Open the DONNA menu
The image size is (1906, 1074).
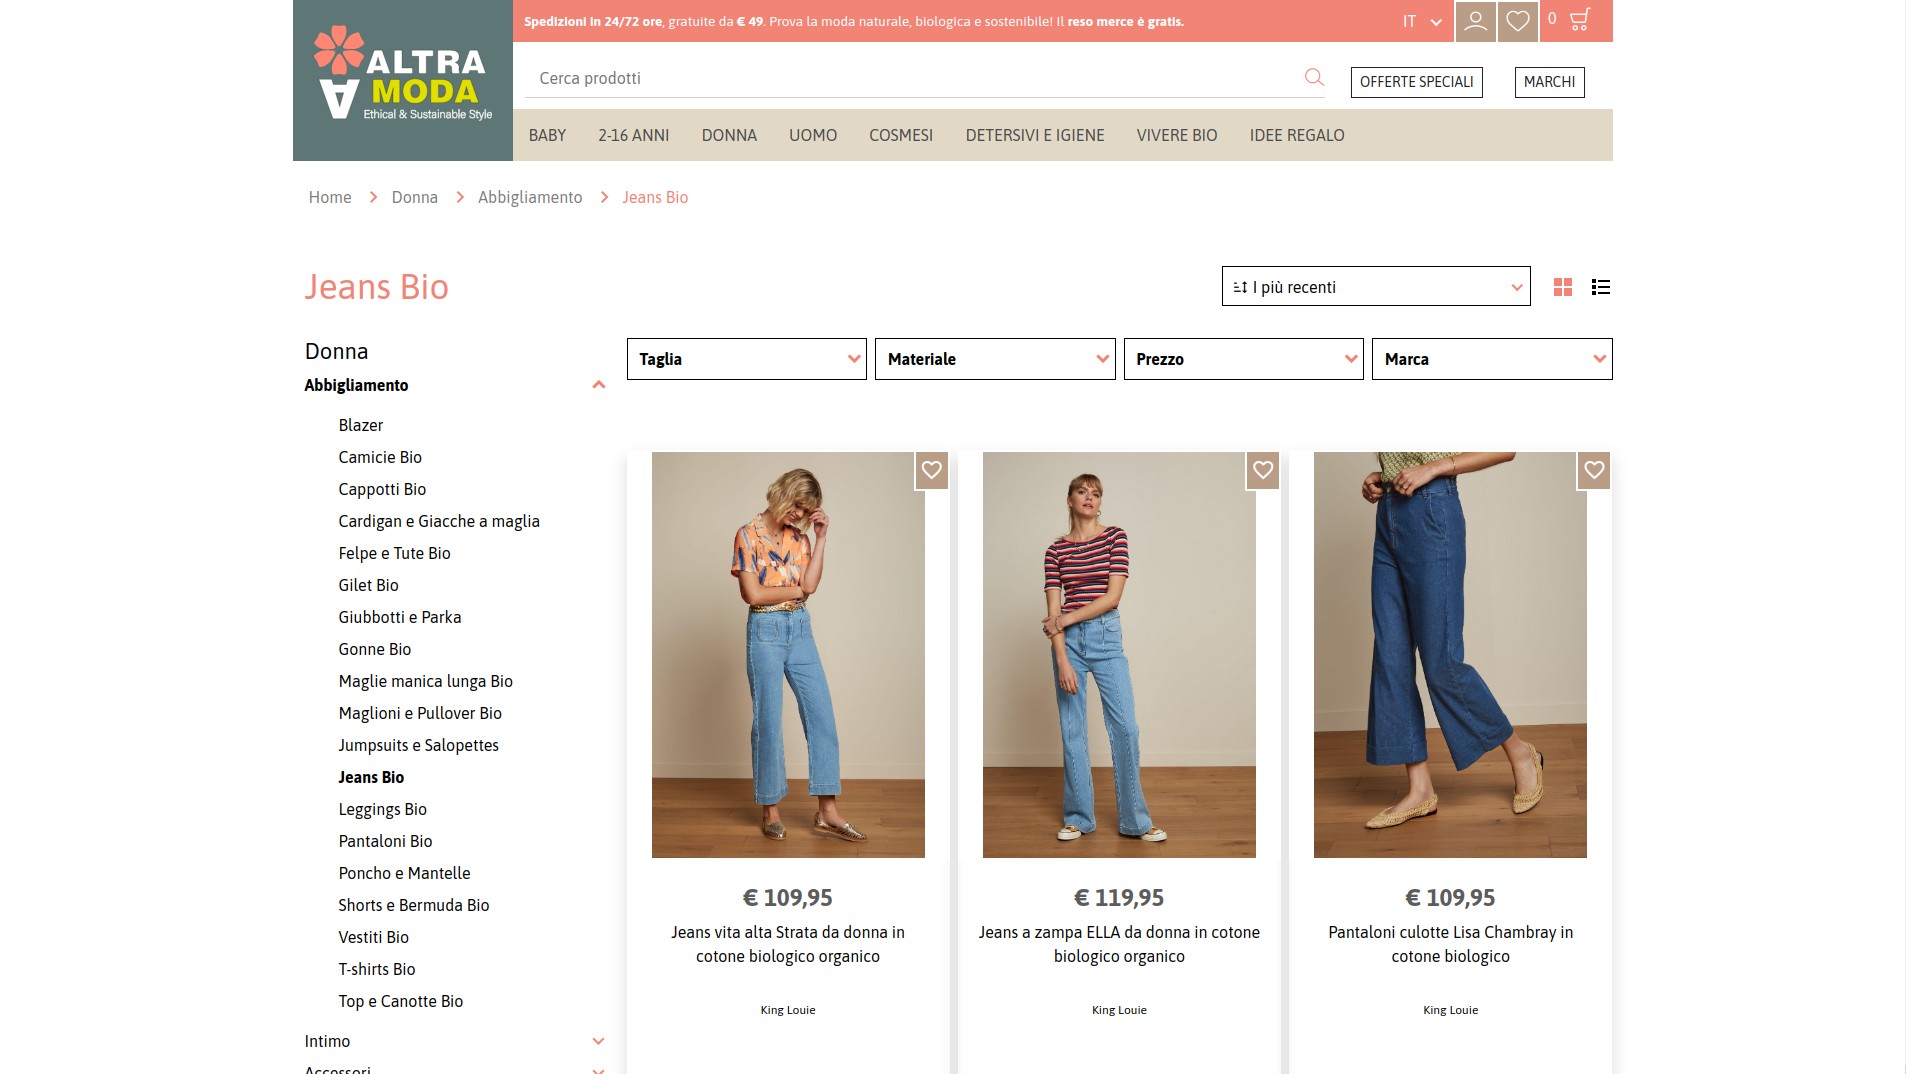click(x=729, y=135)
